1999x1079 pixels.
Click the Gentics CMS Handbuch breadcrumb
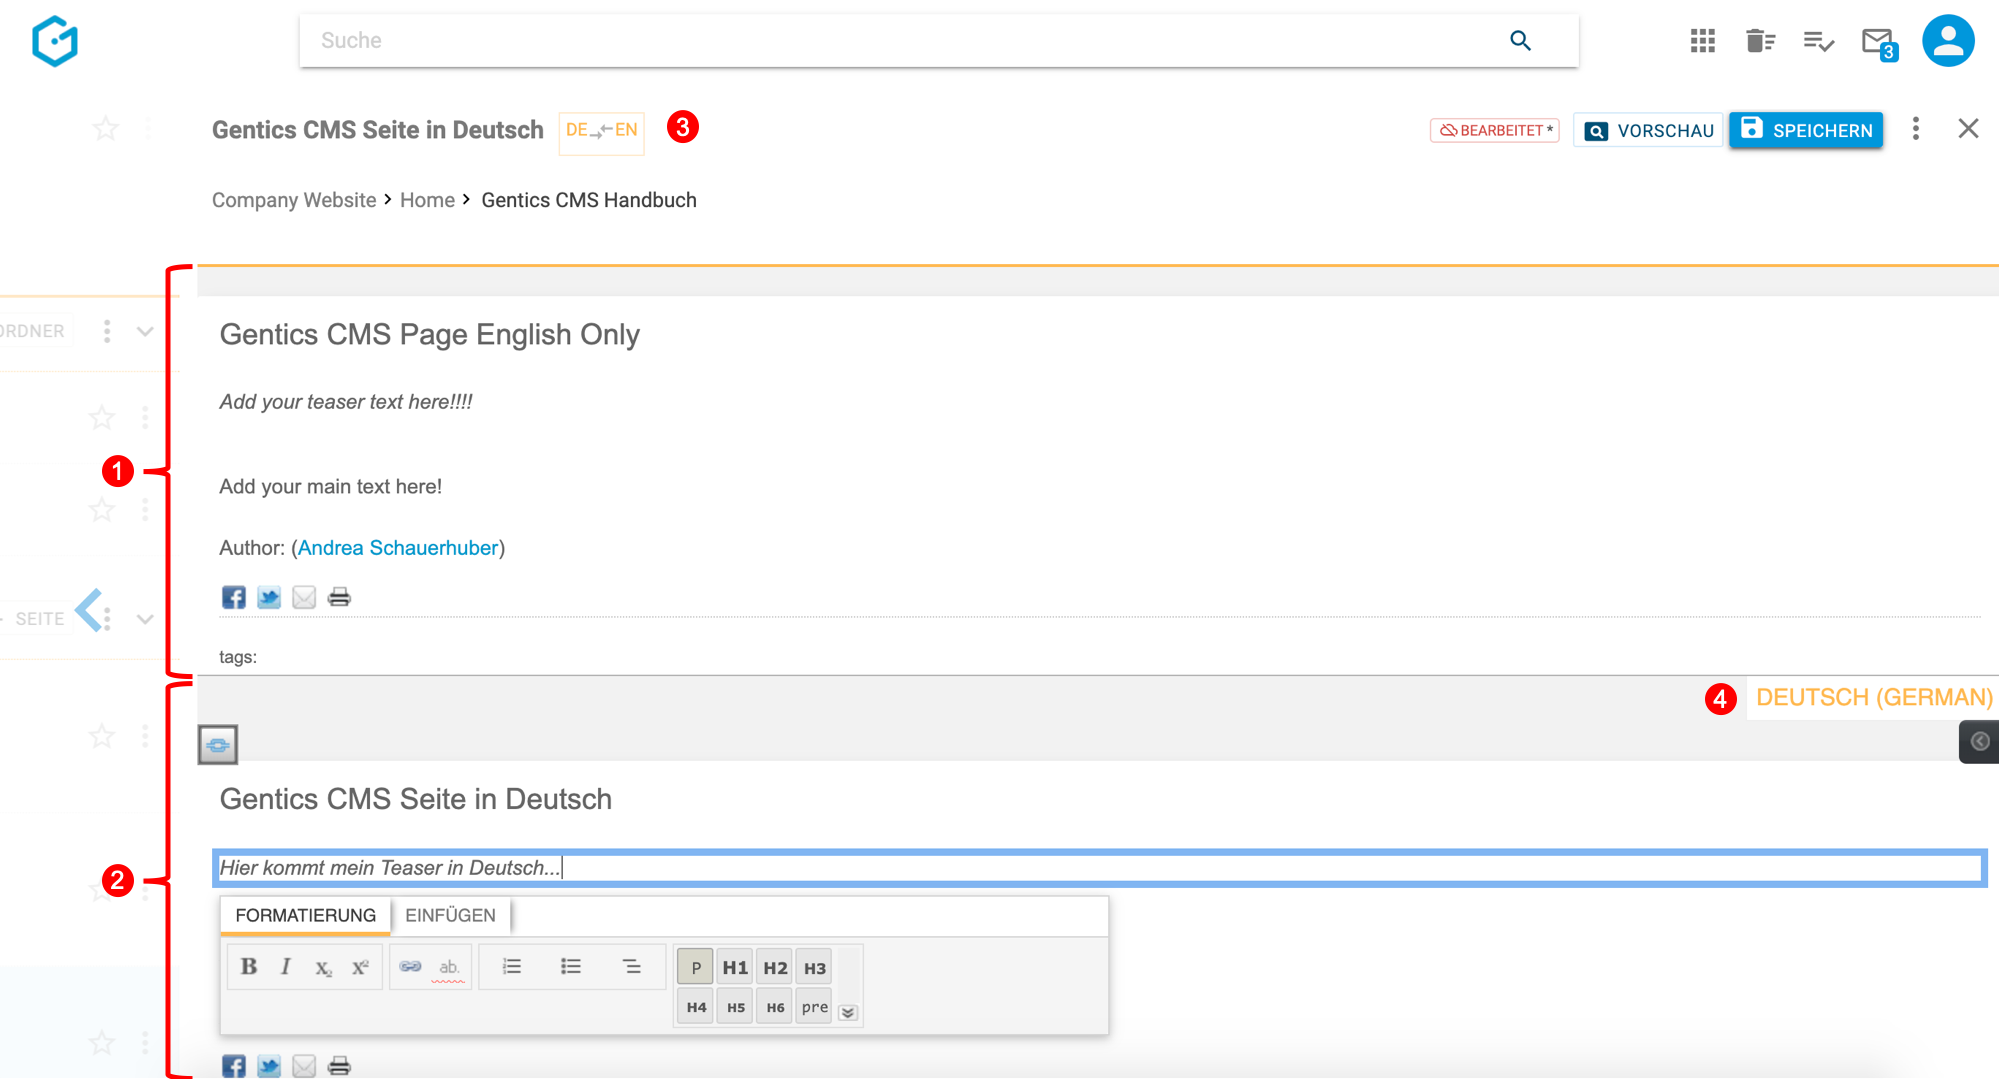click(x=589, y=200)
